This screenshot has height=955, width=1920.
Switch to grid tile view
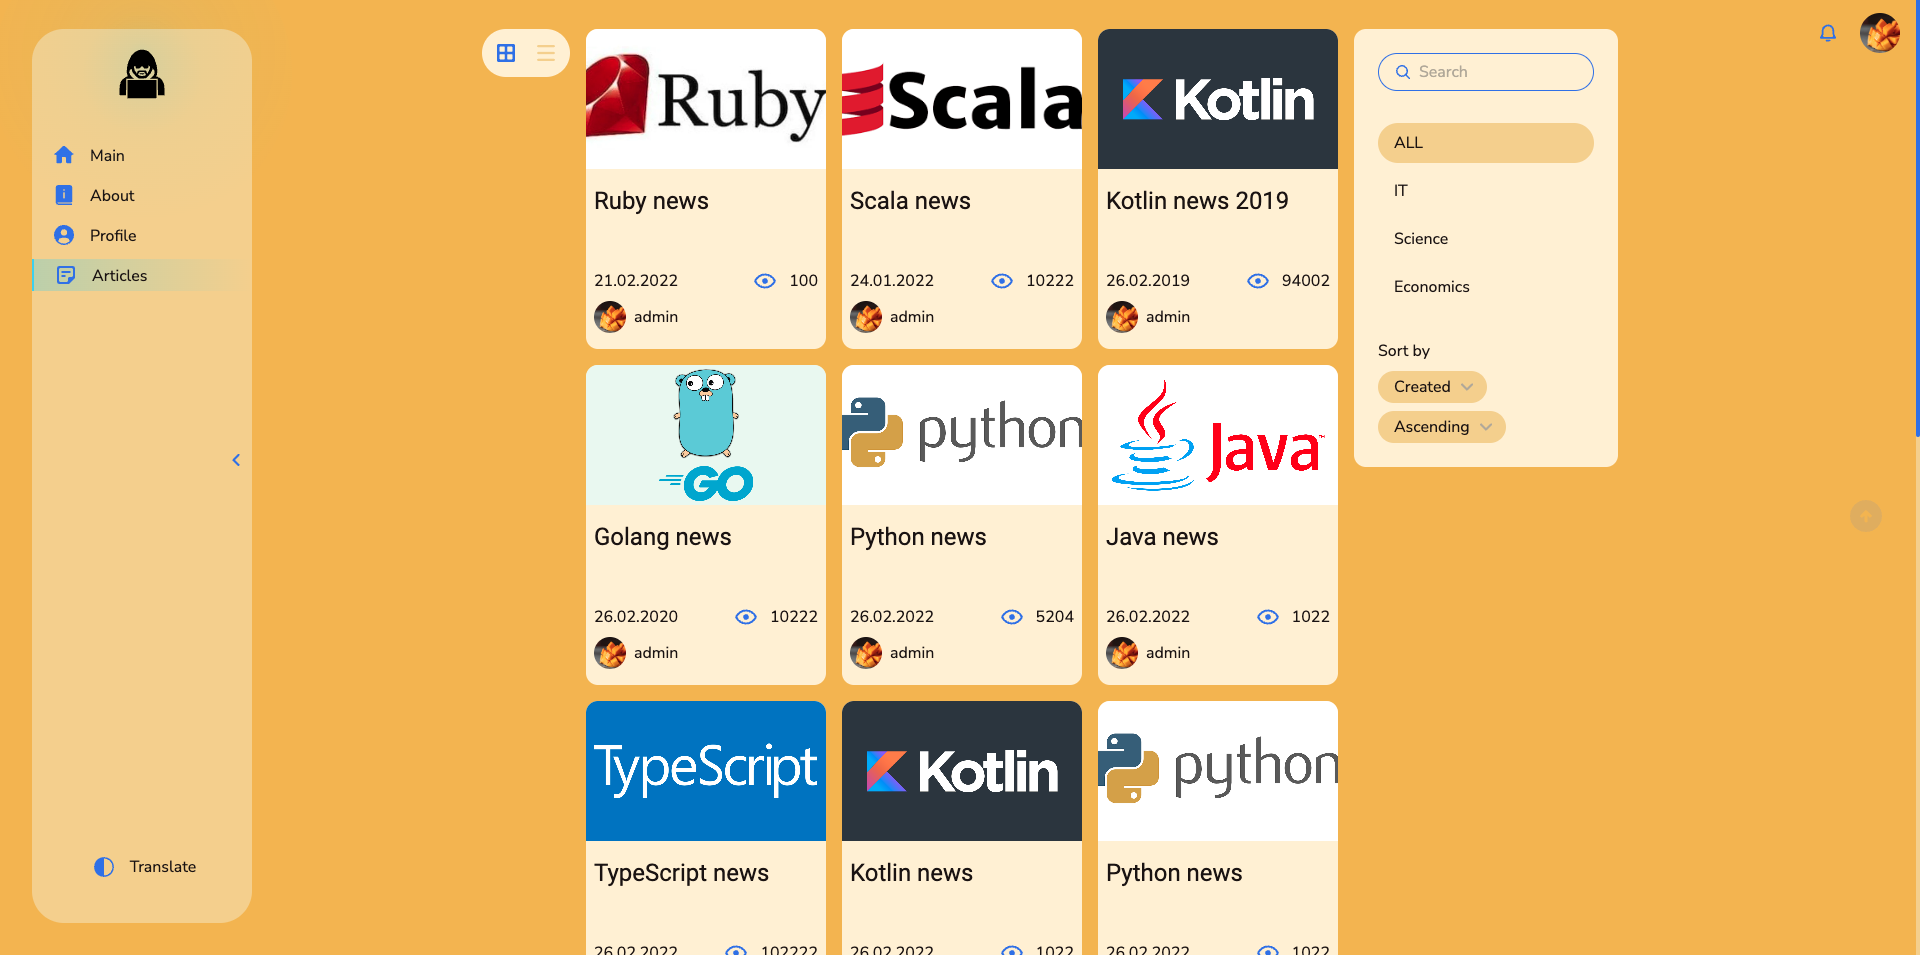pyautogui.click(x=506, y=53)
